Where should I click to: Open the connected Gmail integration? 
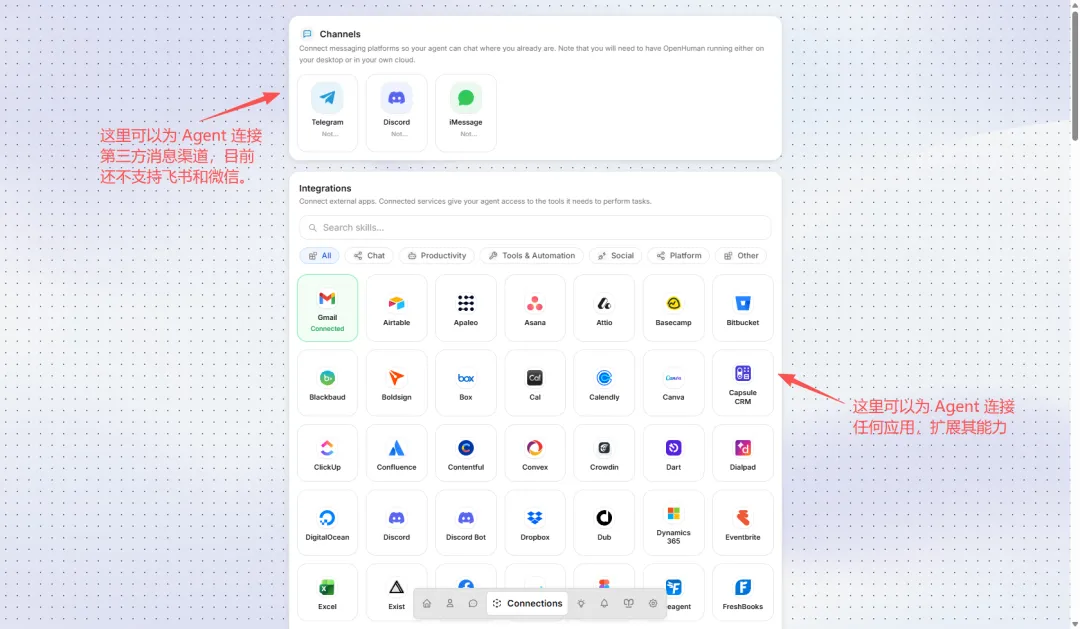327,308
